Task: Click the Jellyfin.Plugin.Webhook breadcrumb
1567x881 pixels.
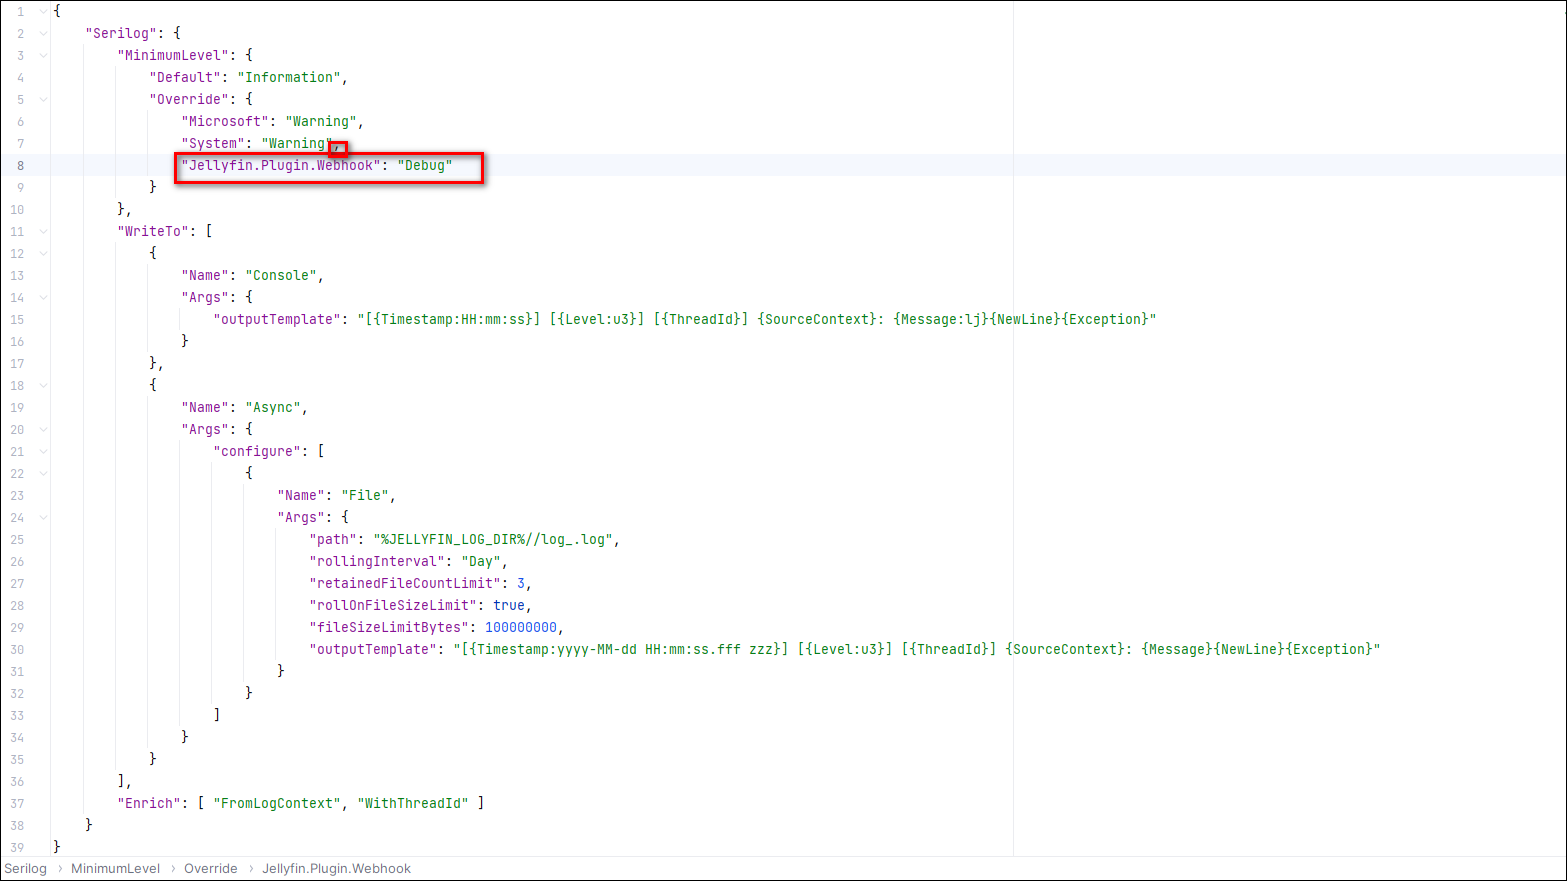Action: (x=336, y=868)
